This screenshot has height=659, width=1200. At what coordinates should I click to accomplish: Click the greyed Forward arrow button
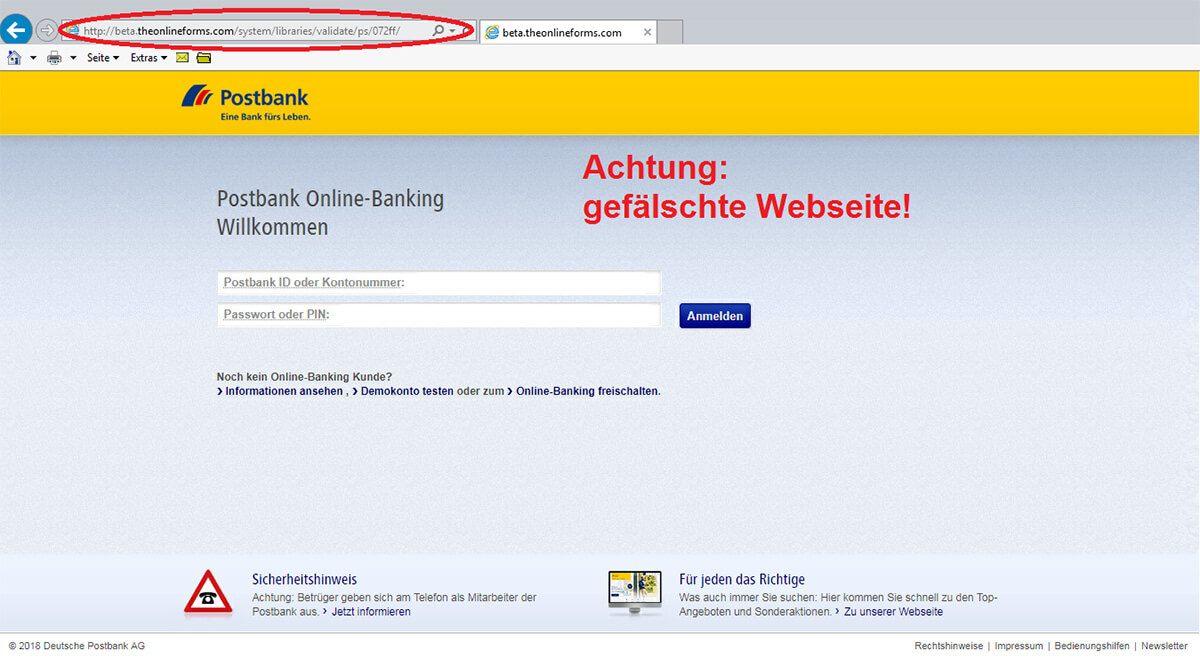46,31
